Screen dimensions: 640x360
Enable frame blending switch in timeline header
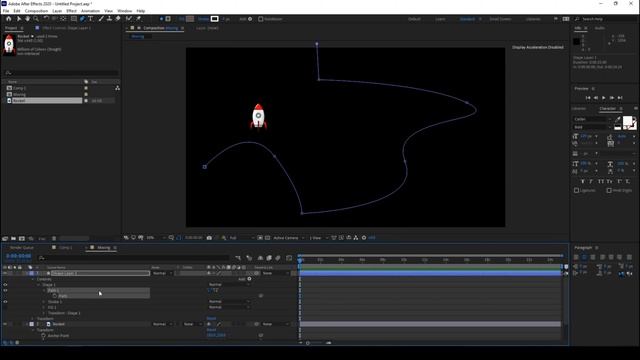pyautogui.click(x=269, y=258)
